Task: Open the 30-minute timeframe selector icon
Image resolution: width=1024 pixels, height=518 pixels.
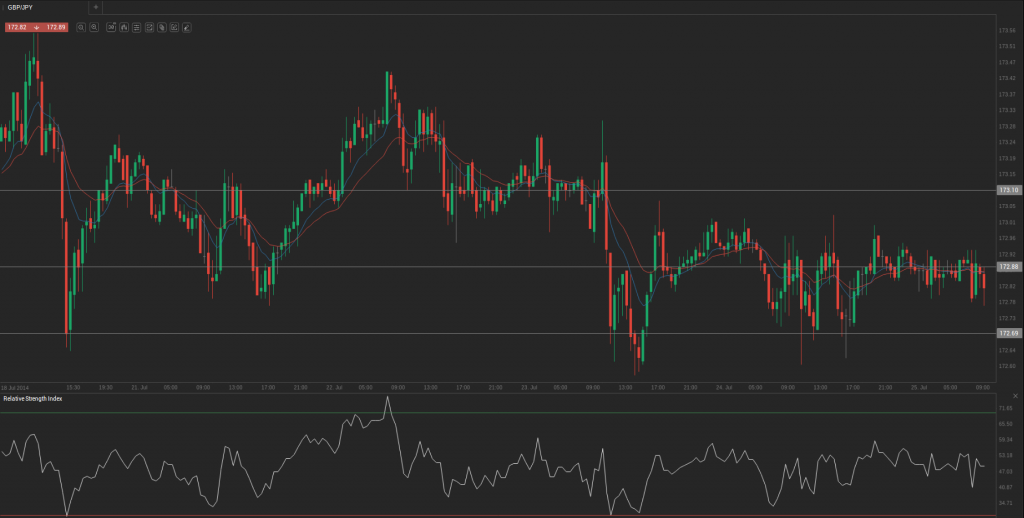Action: (111, 27)
